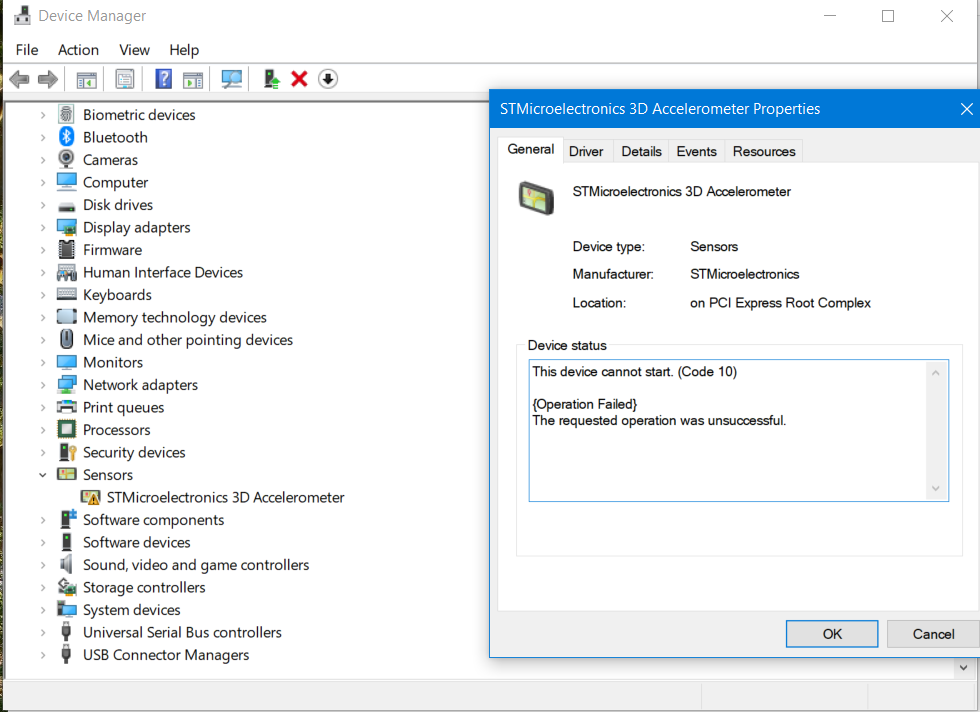
Task: Click the red X Uninstall device icon
Action: tap(299, 79)
